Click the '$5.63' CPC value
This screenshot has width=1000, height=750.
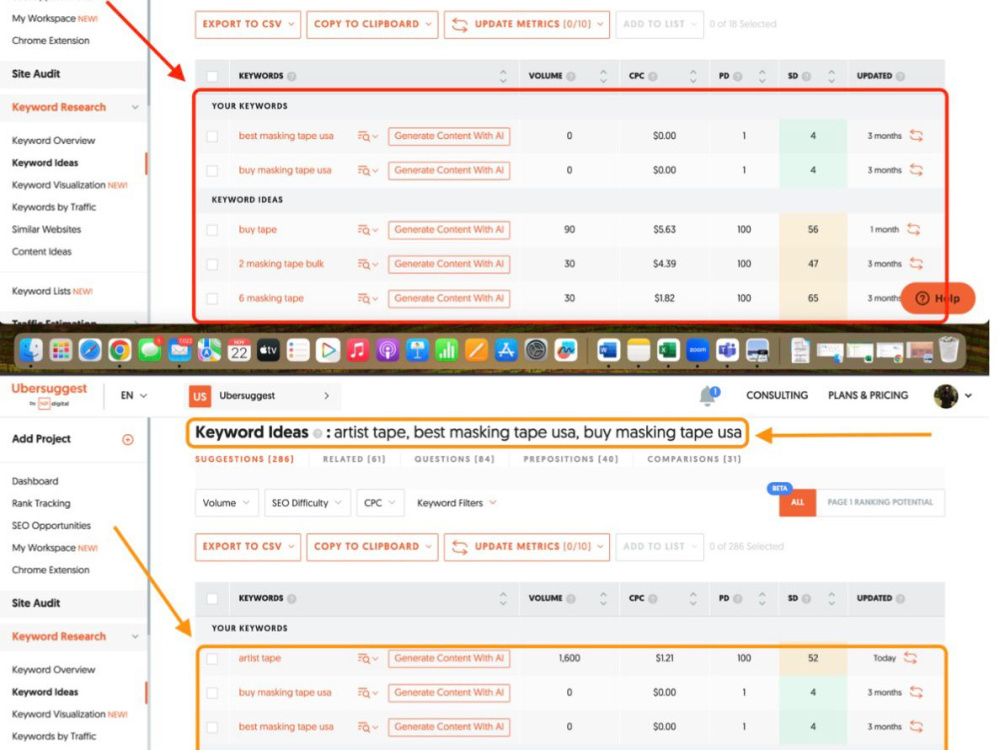click(x=665, y=230)
